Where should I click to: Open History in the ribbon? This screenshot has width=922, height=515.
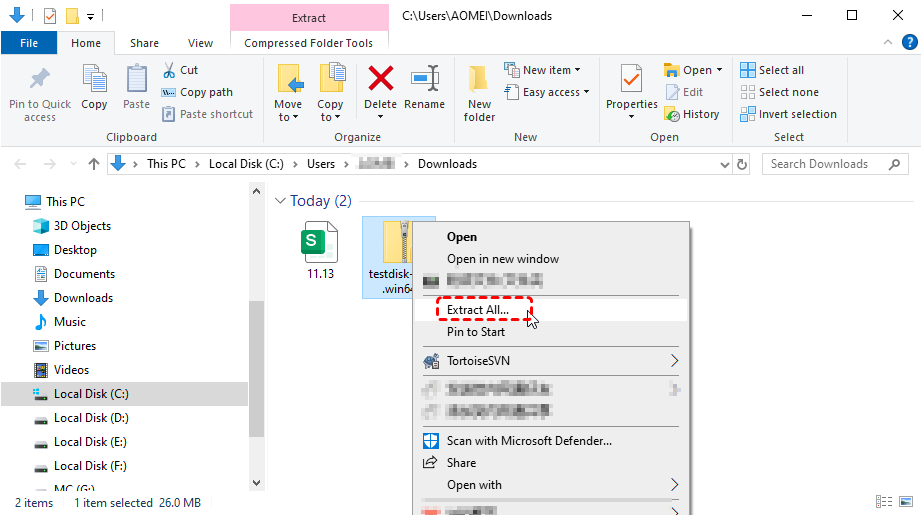(691, 114)
